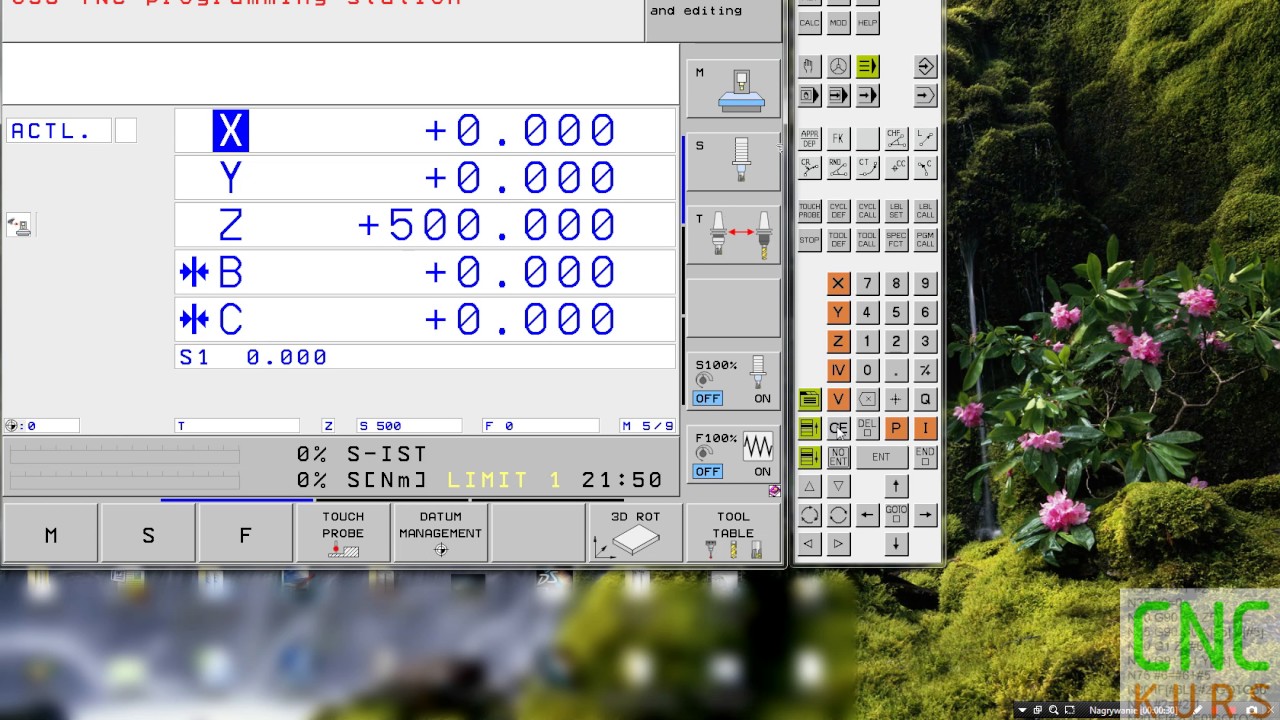The width and height of the screenshot is (1280, 720).
Task: Open the DATUM MANAGEMENT softkey
Action: point(440,535)
